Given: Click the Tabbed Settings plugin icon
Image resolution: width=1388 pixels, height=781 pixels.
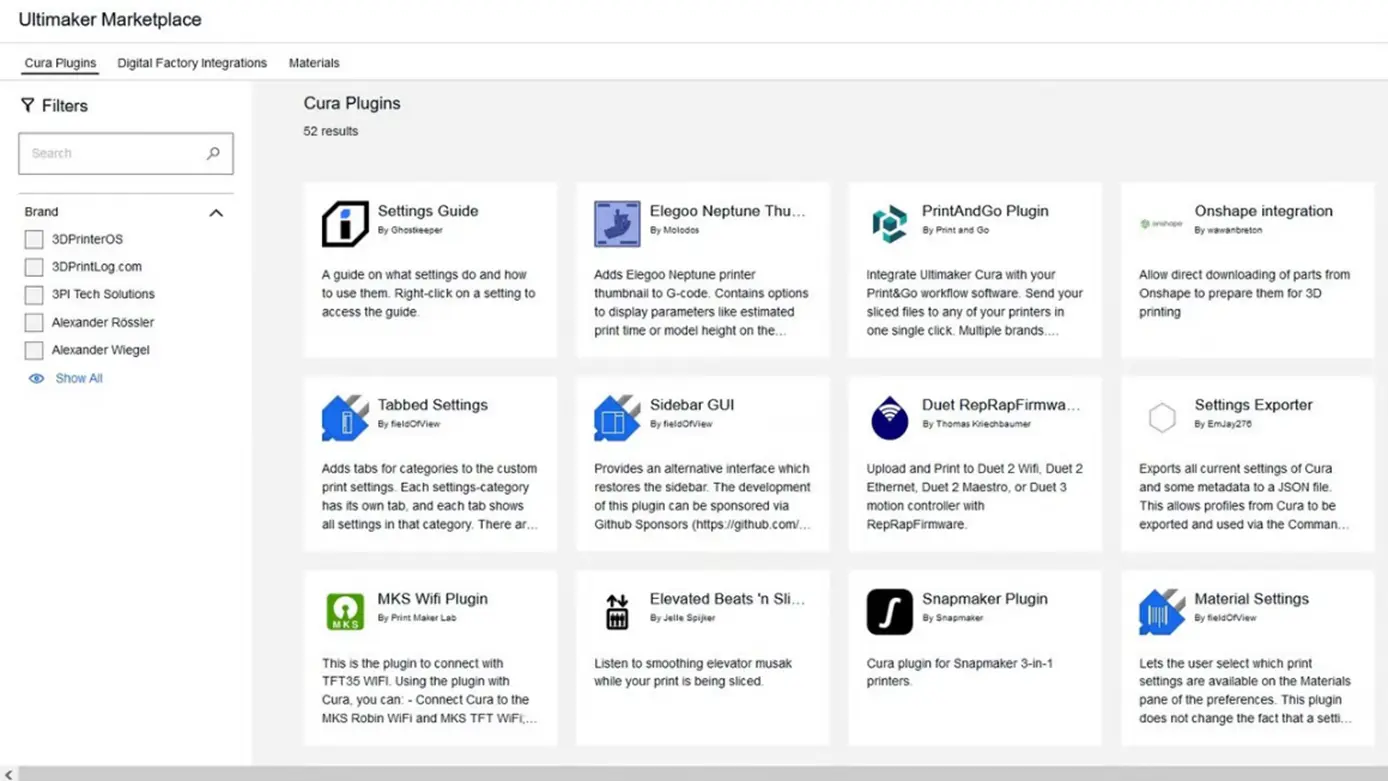Looking at the screenshot, I should tap(345, 417).
